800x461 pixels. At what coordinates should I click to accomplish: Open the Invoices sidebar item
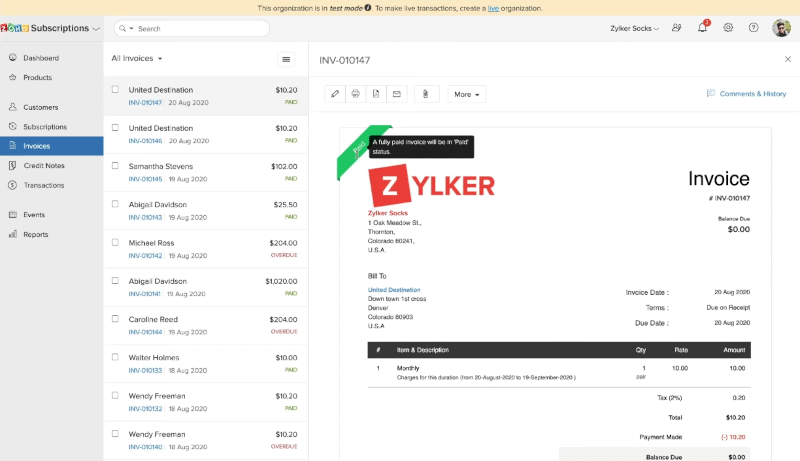click(52, 146)
